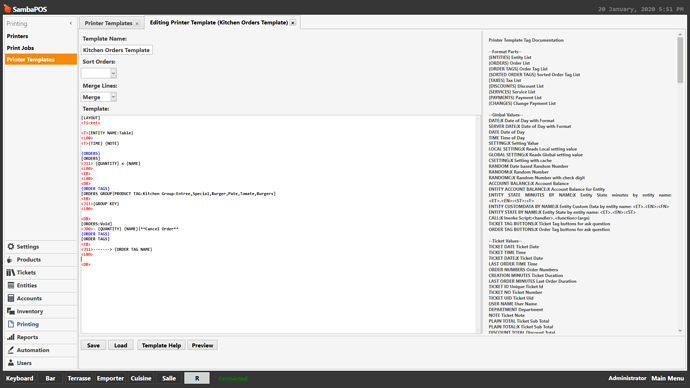690x388 pixels.
Task: Click 'RANDOM Date based Random Number' line
Action: [528, 166]
